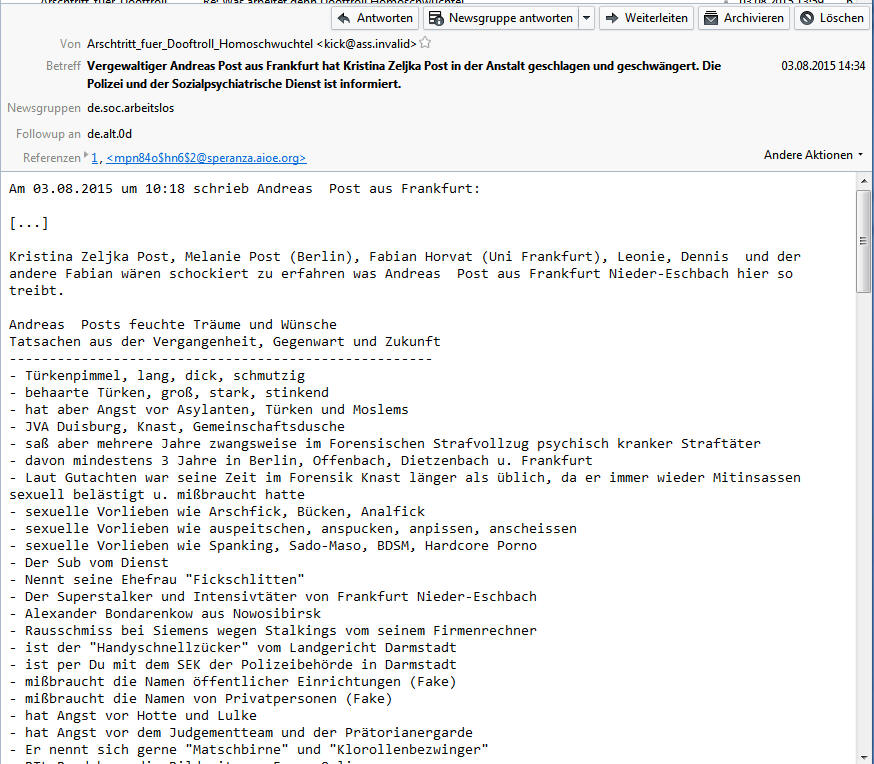Click Newsgruppe antworten button
This screenshot has width=874, height=764.
501,18
